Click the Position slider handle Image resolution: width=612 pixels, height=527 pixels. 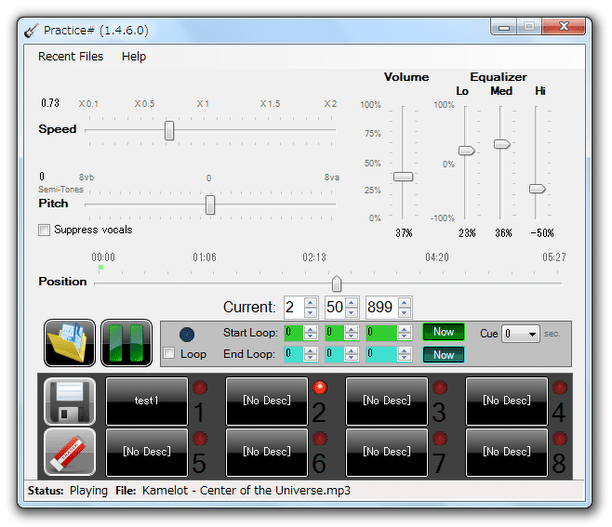336,284
